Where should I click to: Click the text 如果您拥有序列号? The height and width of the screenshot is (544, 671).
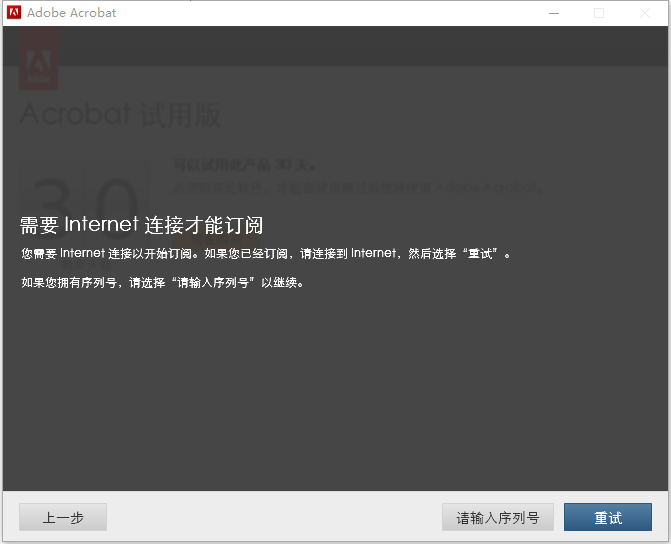69,282
